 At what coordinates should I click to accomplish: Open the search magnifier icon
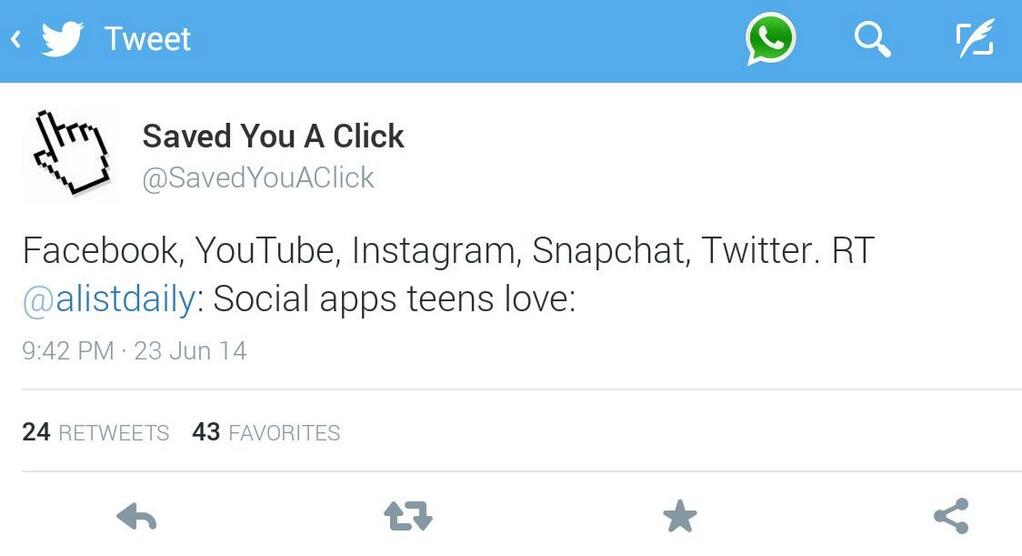pyautogui.click(x=872, y=39)
